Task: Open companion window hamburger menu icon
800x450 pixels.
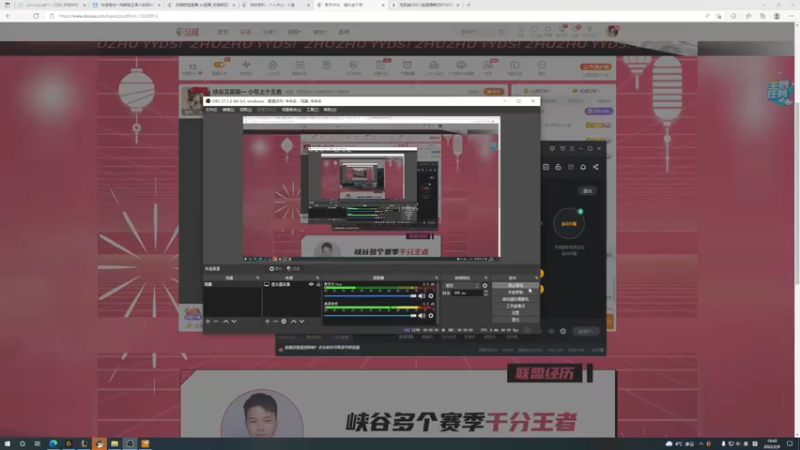Action: point(571,148)
